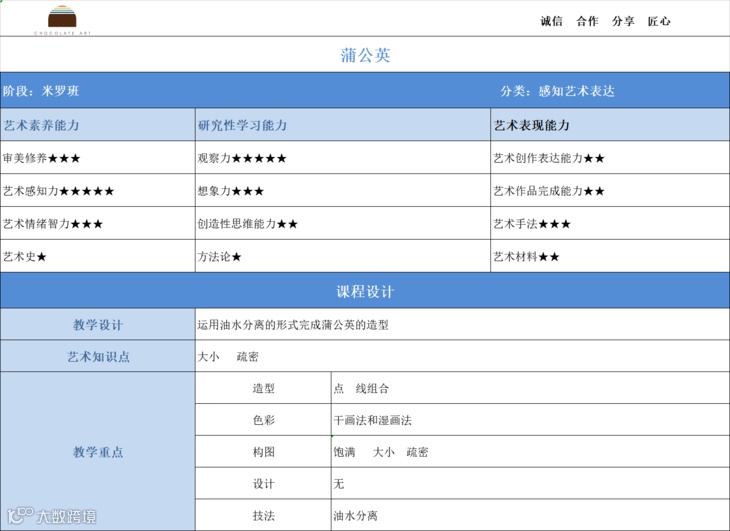Screen dimensions: 730x531
Task: Click the 课程设计 section header
Action: click(365, 291)
